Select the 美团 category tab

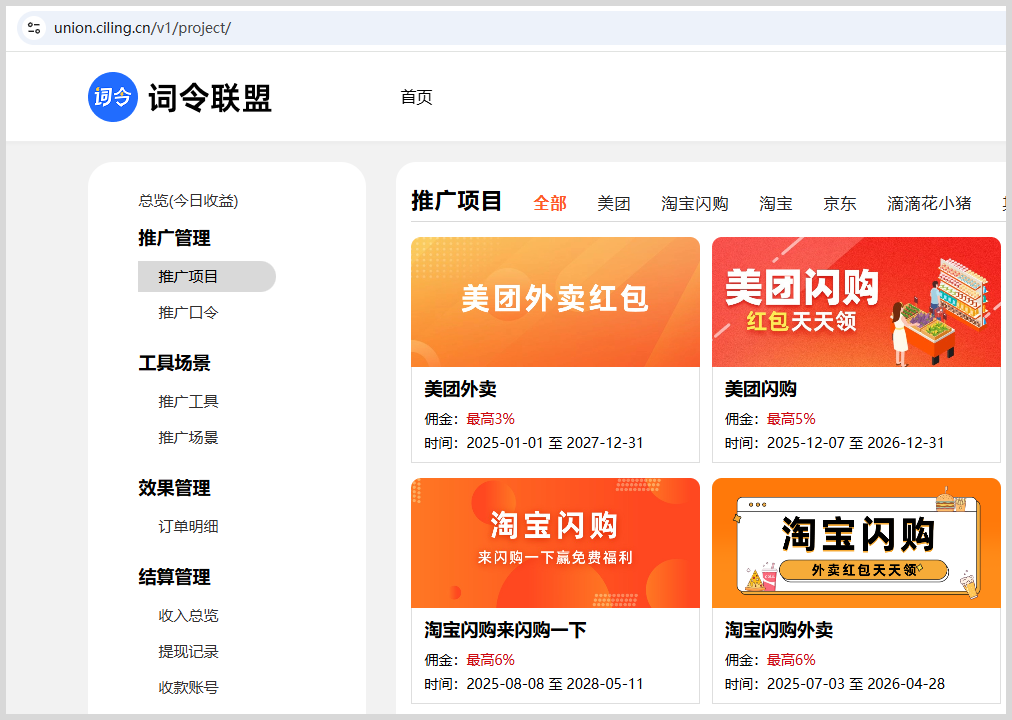(614, 204)
